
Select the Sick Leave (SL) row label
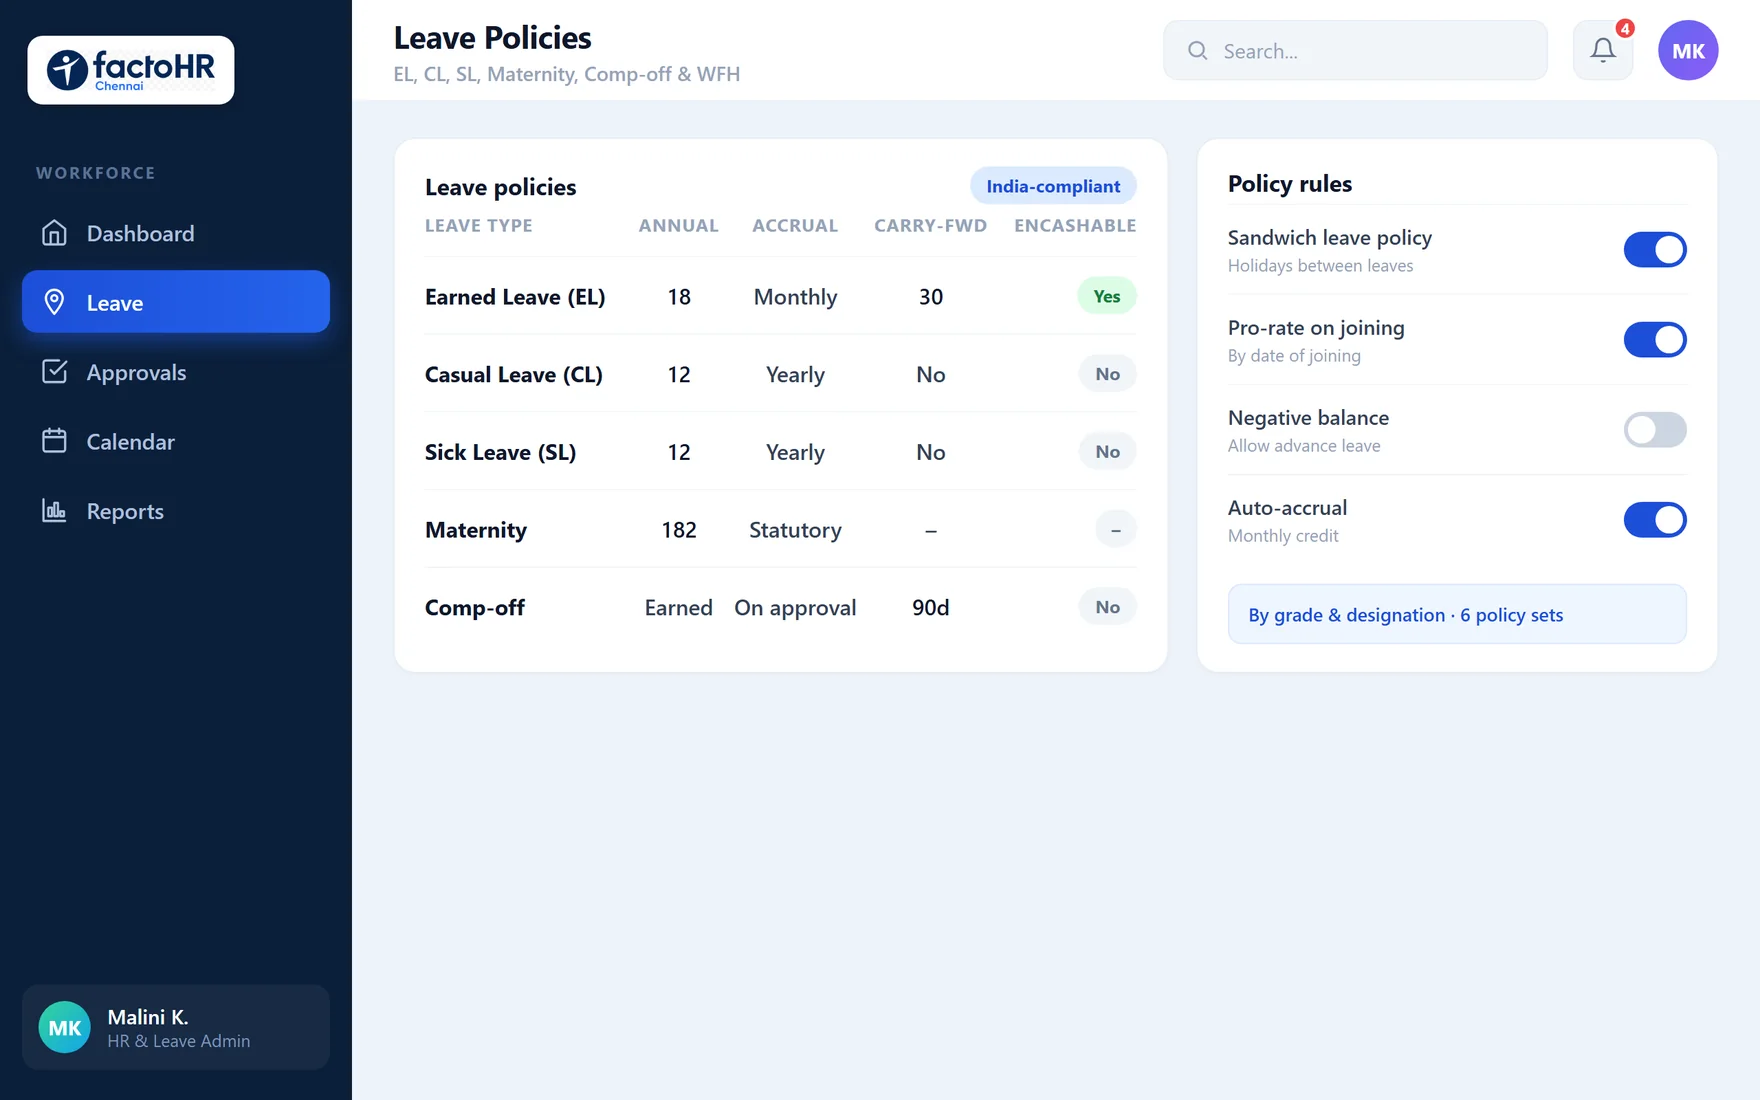(x=500, y=452)
